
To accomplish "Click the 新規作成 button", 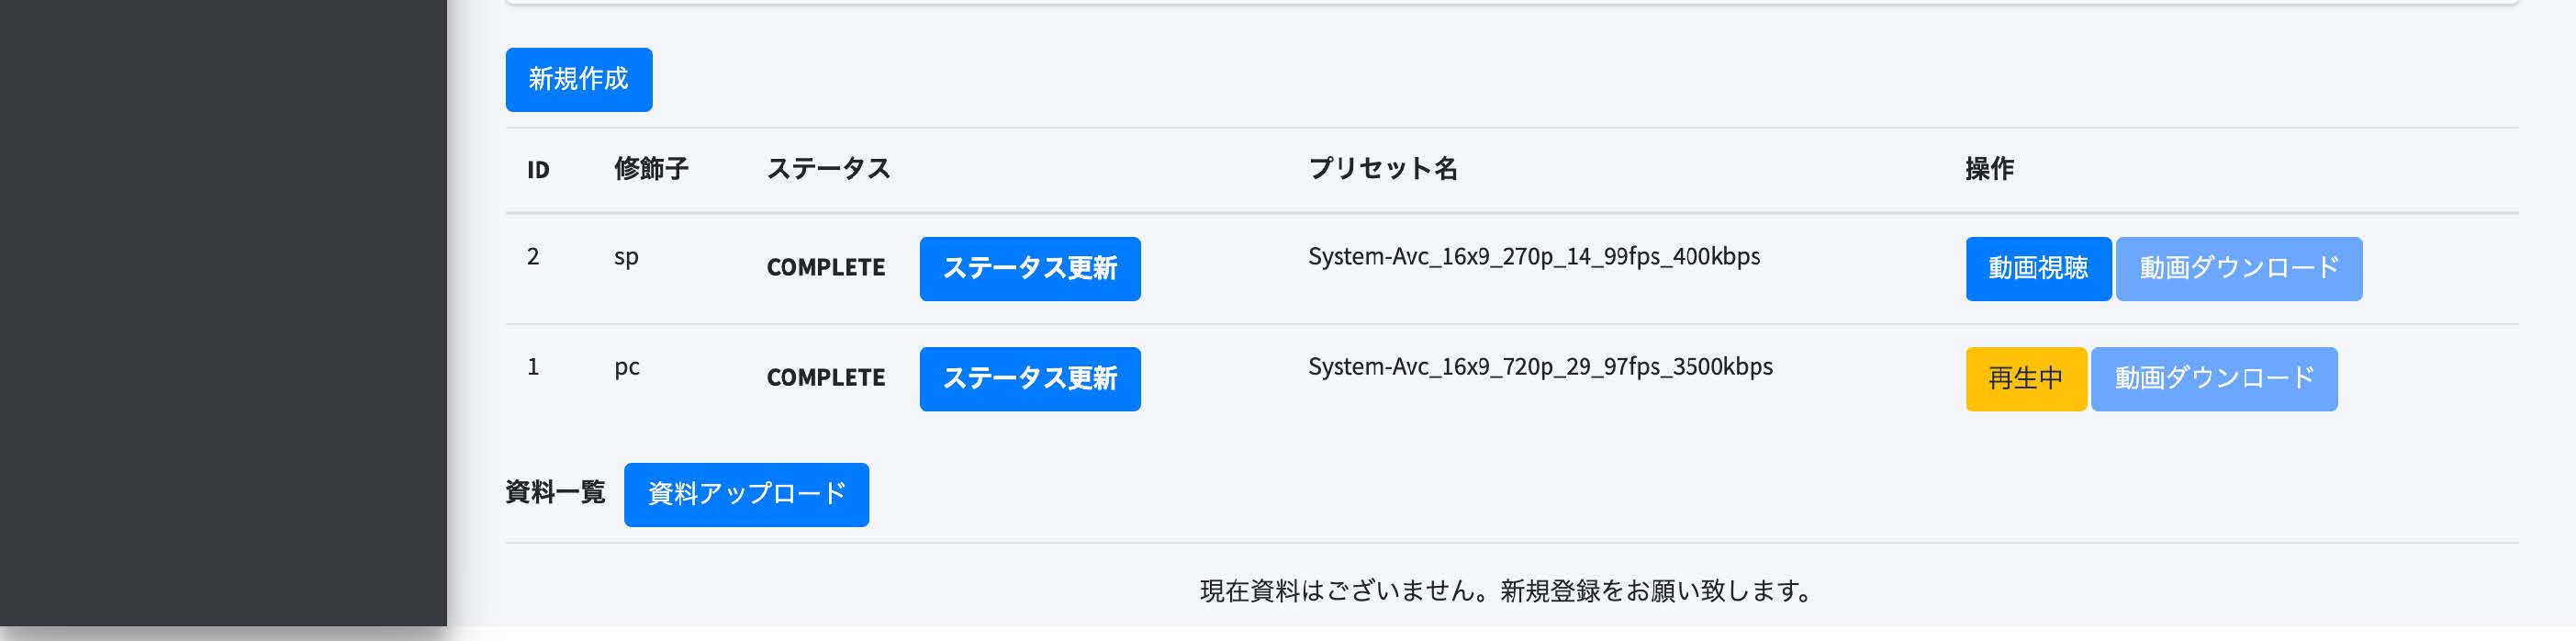I will [578, 79].
